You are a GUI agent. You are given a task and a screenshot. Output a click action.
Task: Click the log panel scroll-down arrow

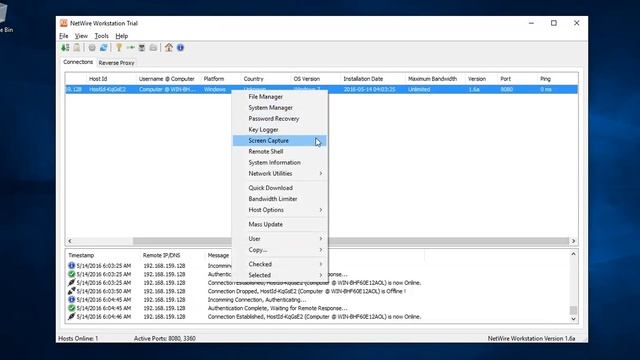click(573, 319)
